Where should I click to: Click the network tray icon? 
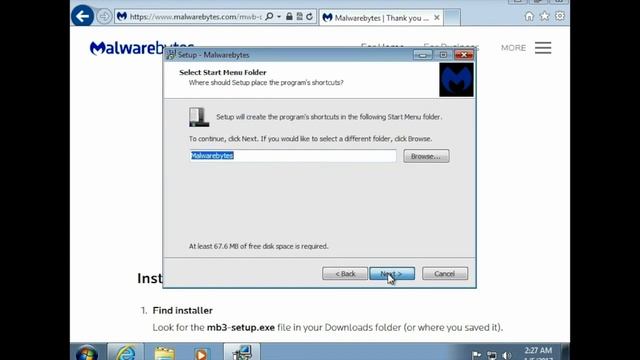[x=492, y=355]
